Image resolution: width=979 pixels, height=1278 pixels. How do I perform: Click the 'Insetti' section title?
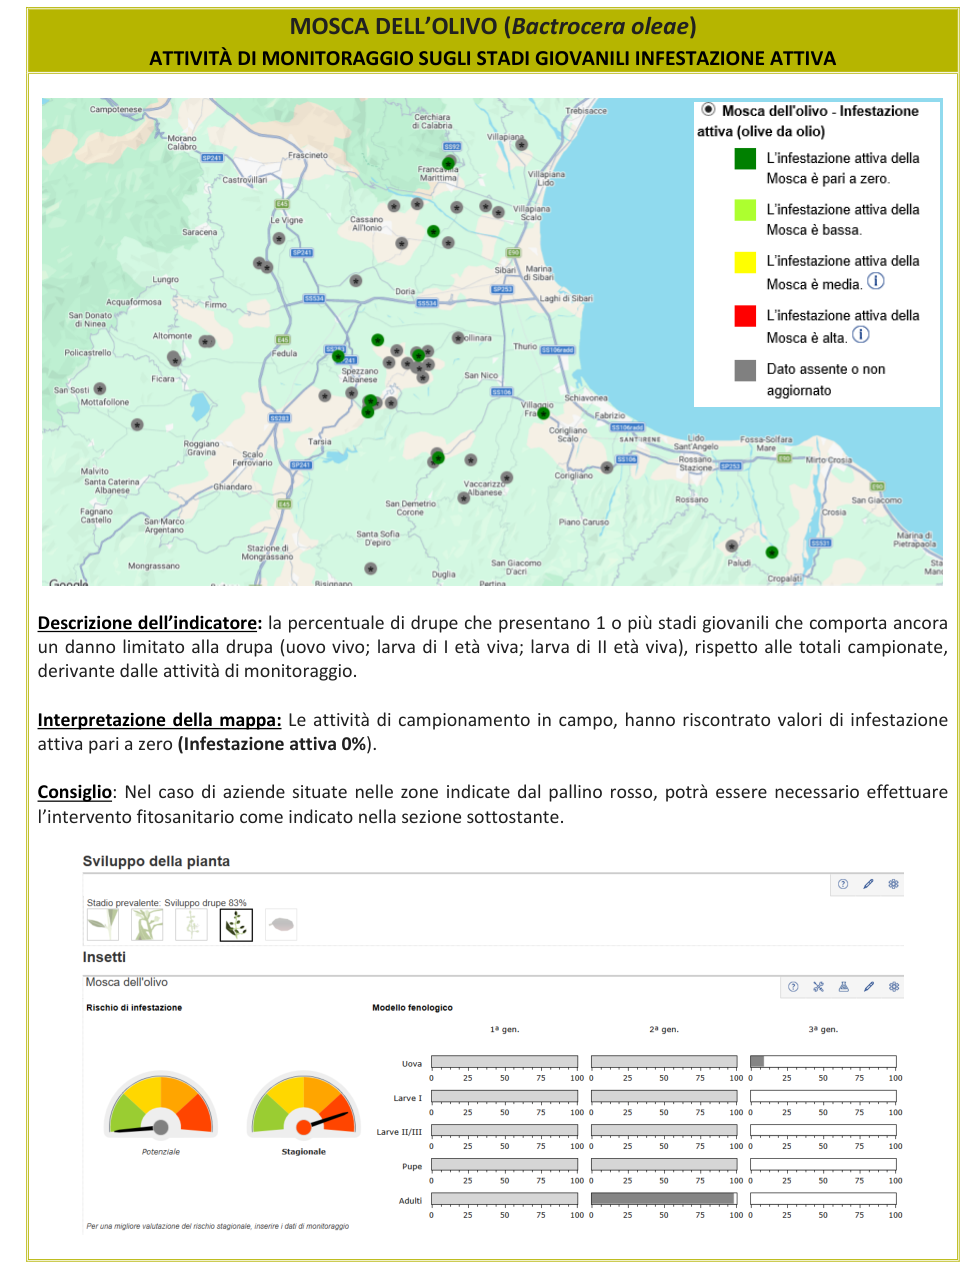[x=104, y=957]
